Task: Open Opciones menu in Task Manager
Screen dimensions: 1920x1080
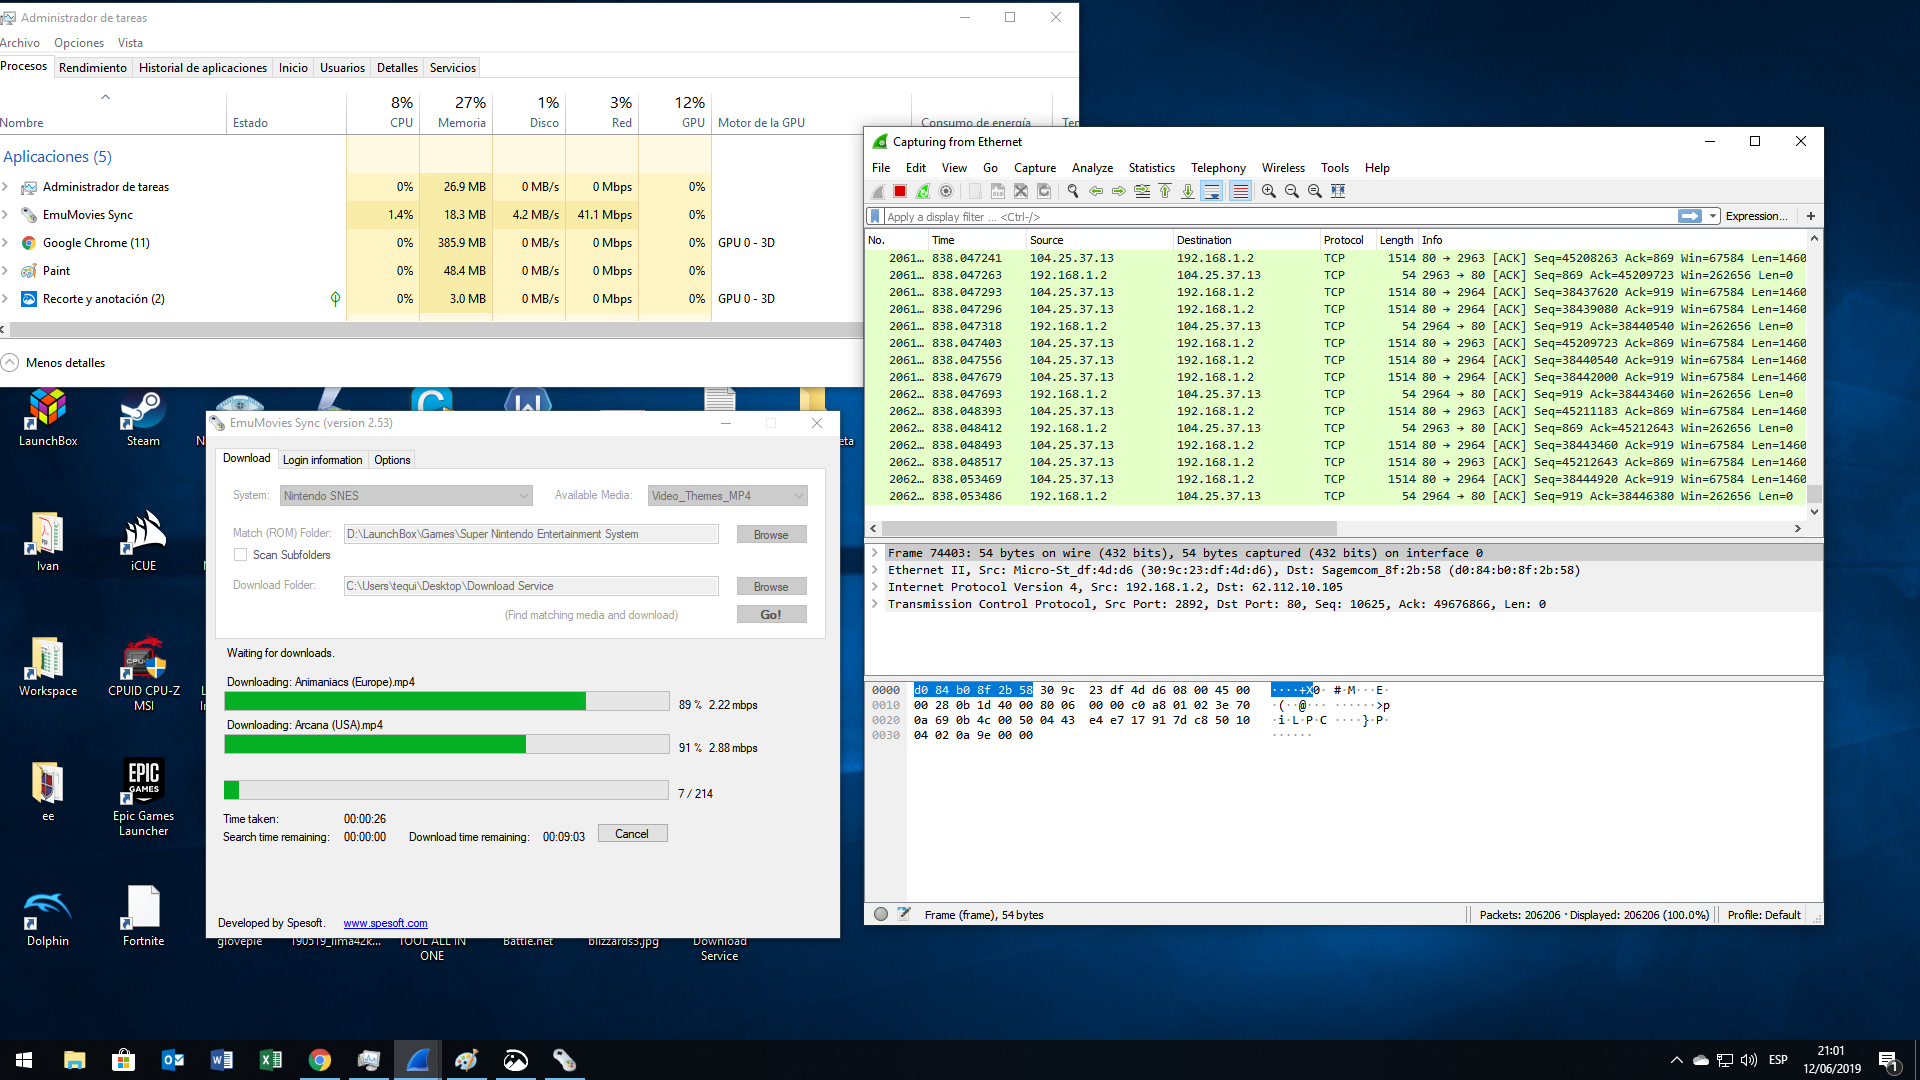Action: 79,43
